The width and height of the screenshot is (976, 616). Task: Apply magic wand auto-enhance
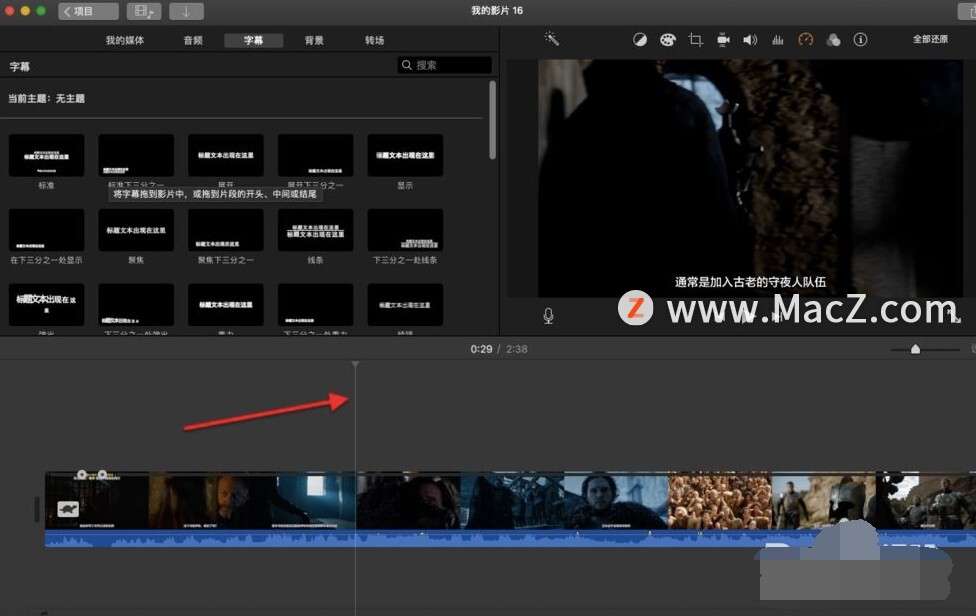pos(551,39)
